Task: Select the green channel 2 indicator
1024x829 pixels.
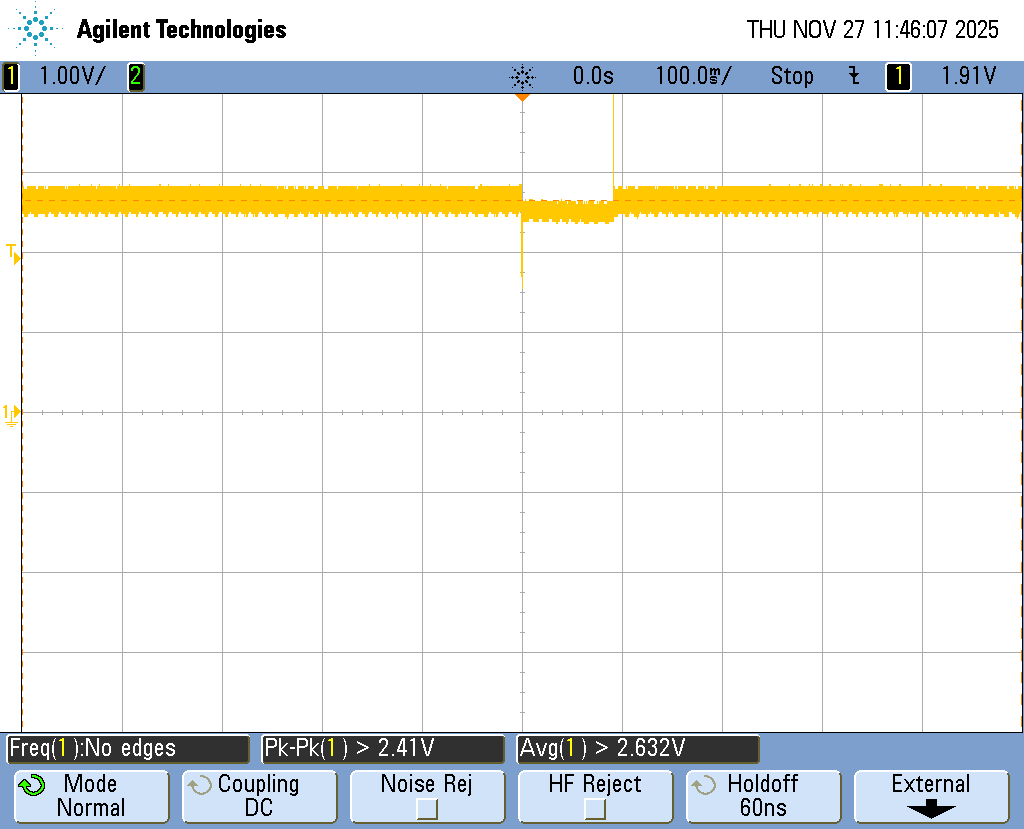Action: 135,76
